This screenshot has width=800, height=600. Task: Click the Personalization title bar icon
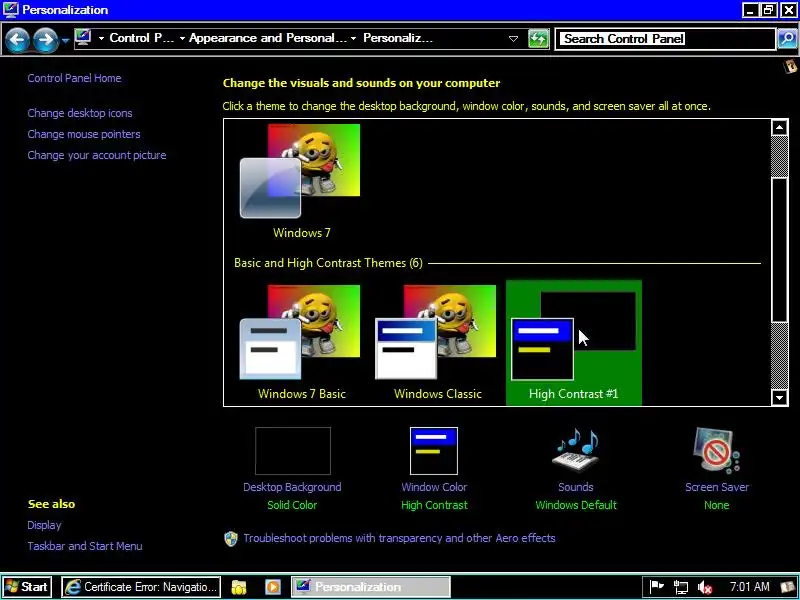[11, 10]
